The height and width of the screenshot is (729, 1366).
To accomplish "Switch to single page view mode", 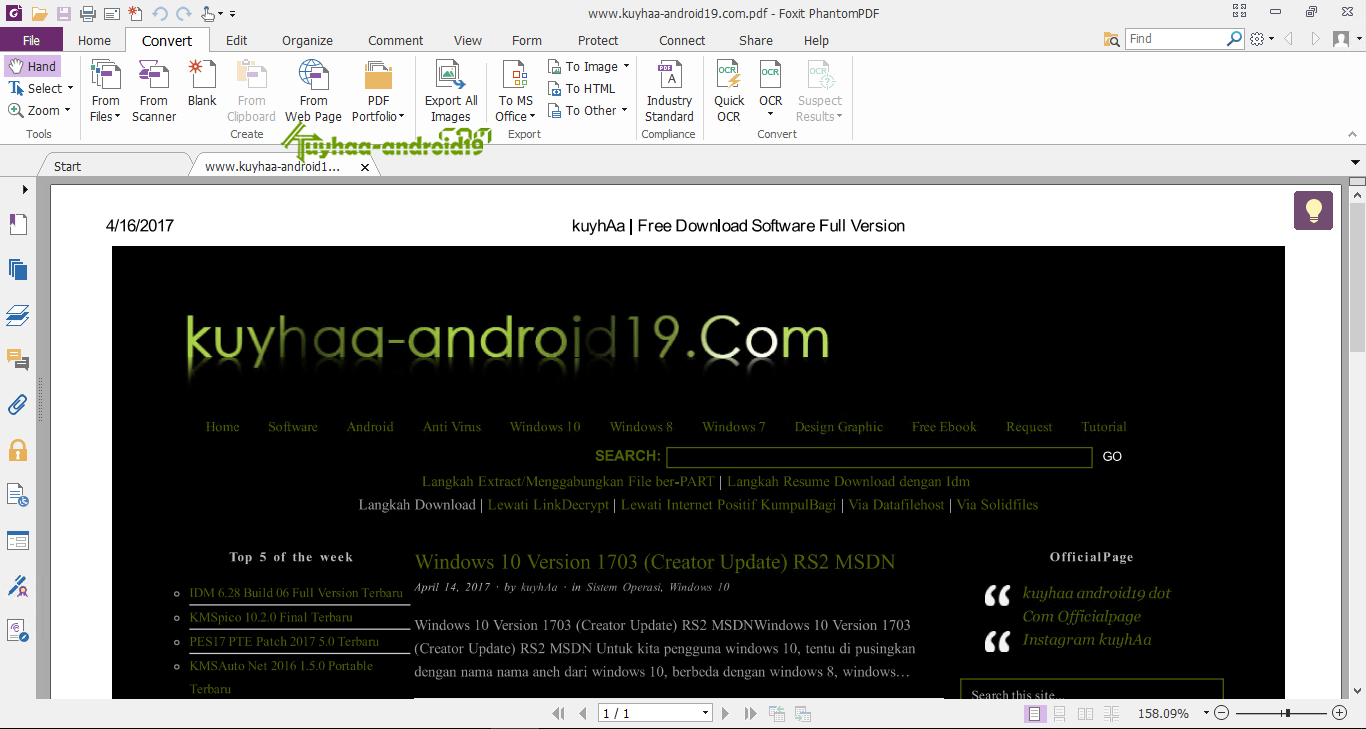I will tap(1035, 713).
